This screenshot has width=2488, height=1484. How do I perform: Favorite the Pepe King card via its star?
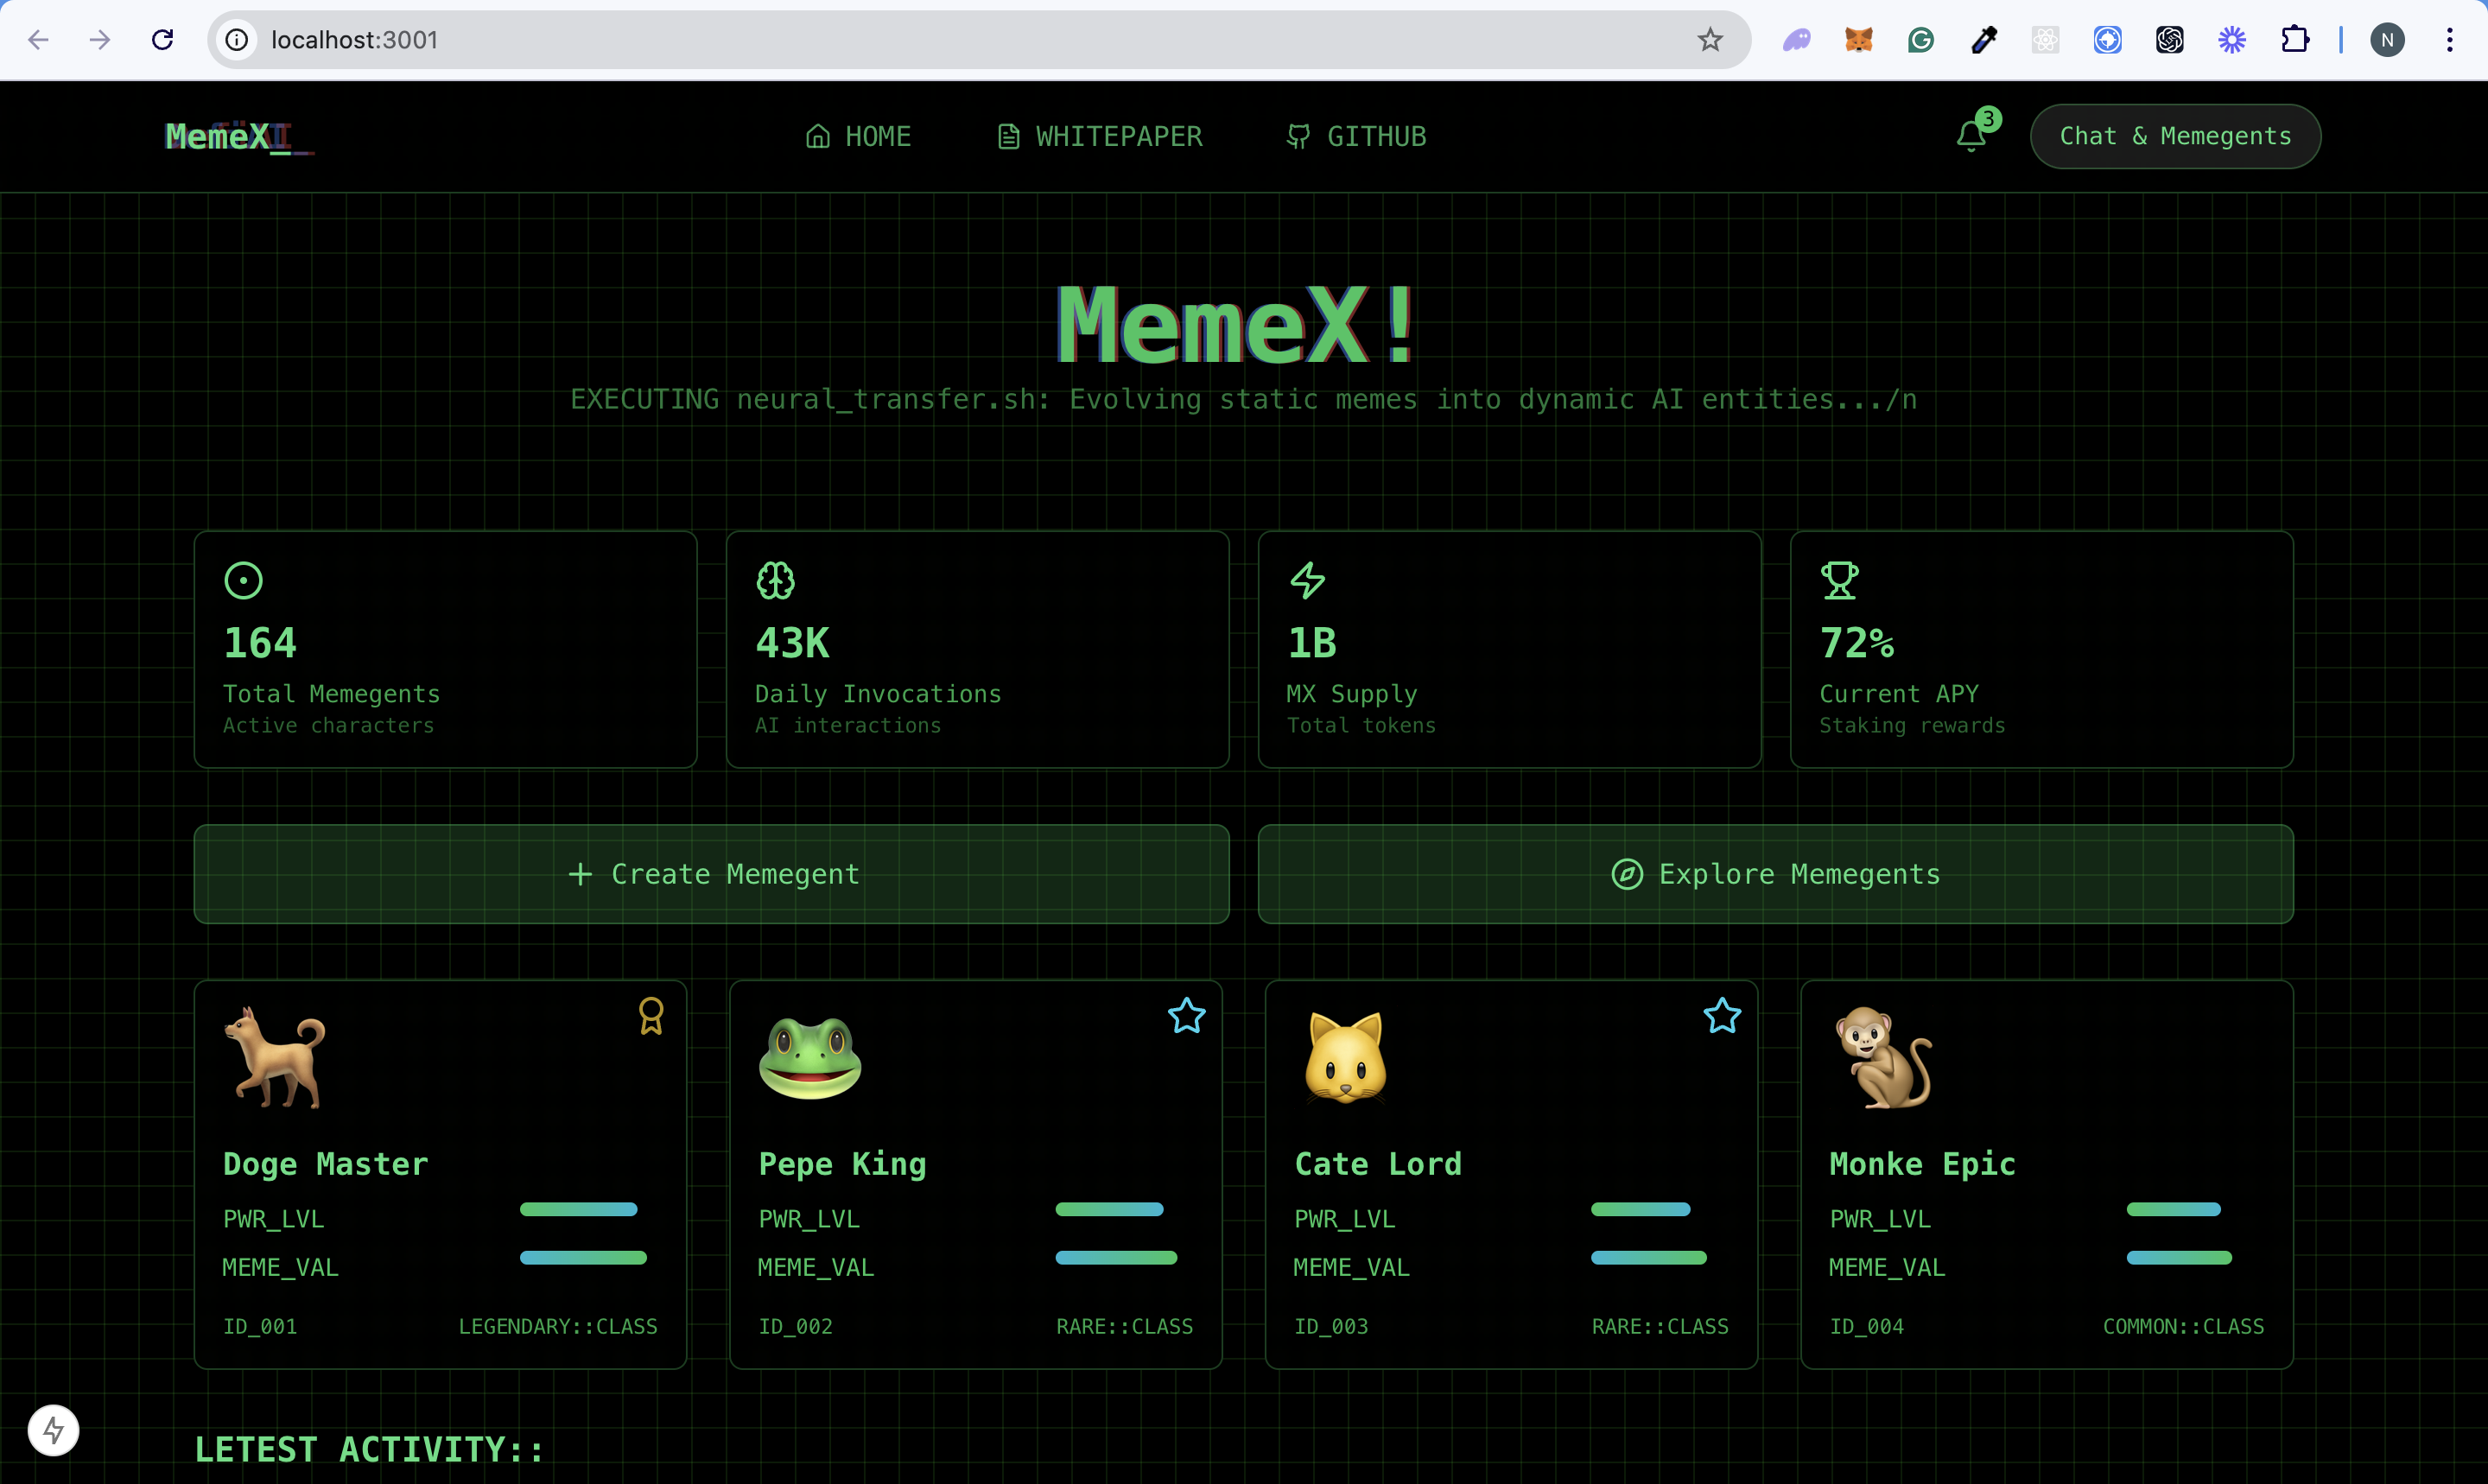pyautogui.click(x=1186, y=1016)
